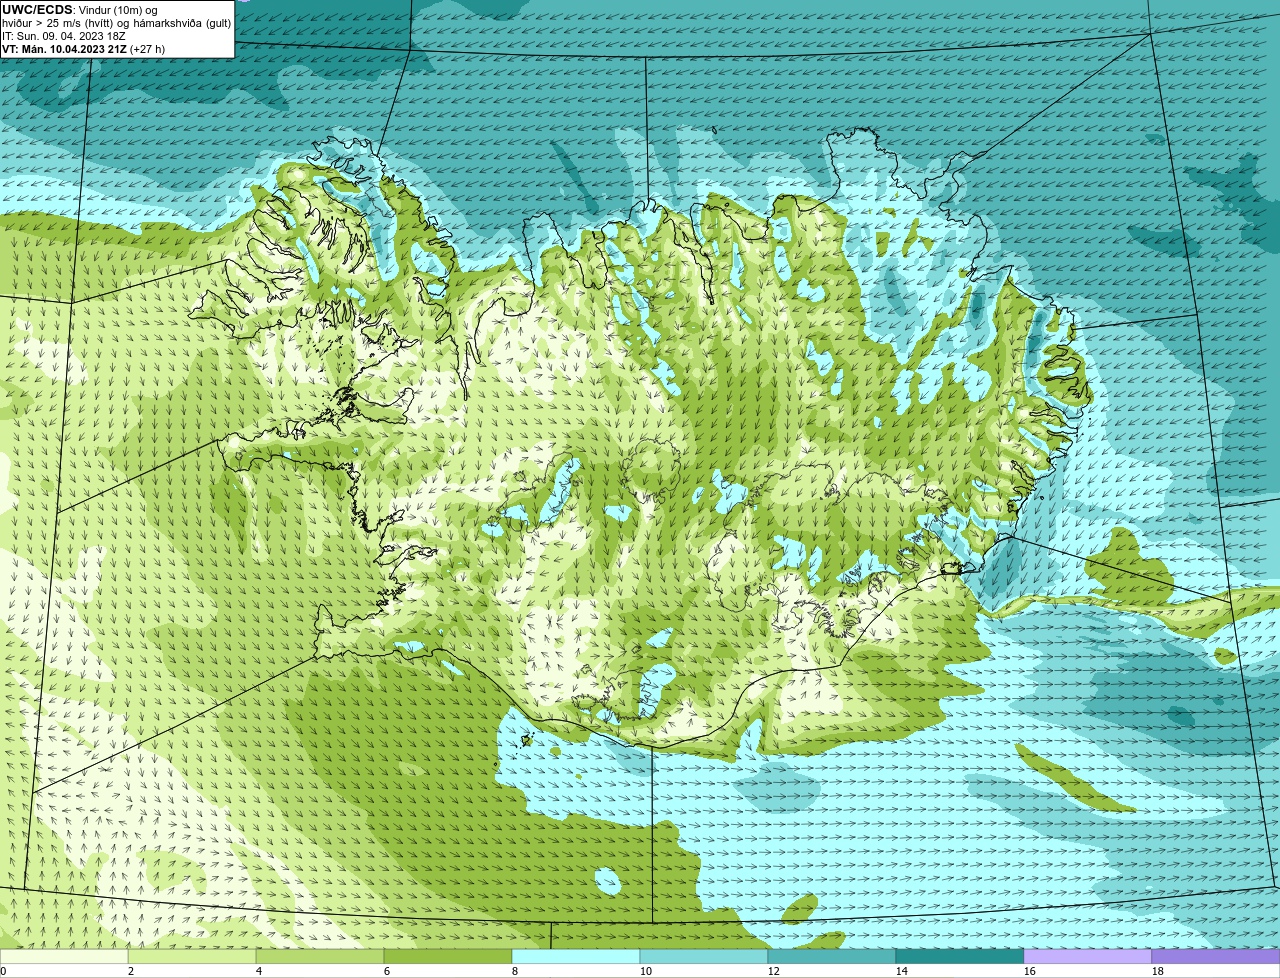Click the 14–16 m/s dark teal legend swatch

[x=960, y=956]
